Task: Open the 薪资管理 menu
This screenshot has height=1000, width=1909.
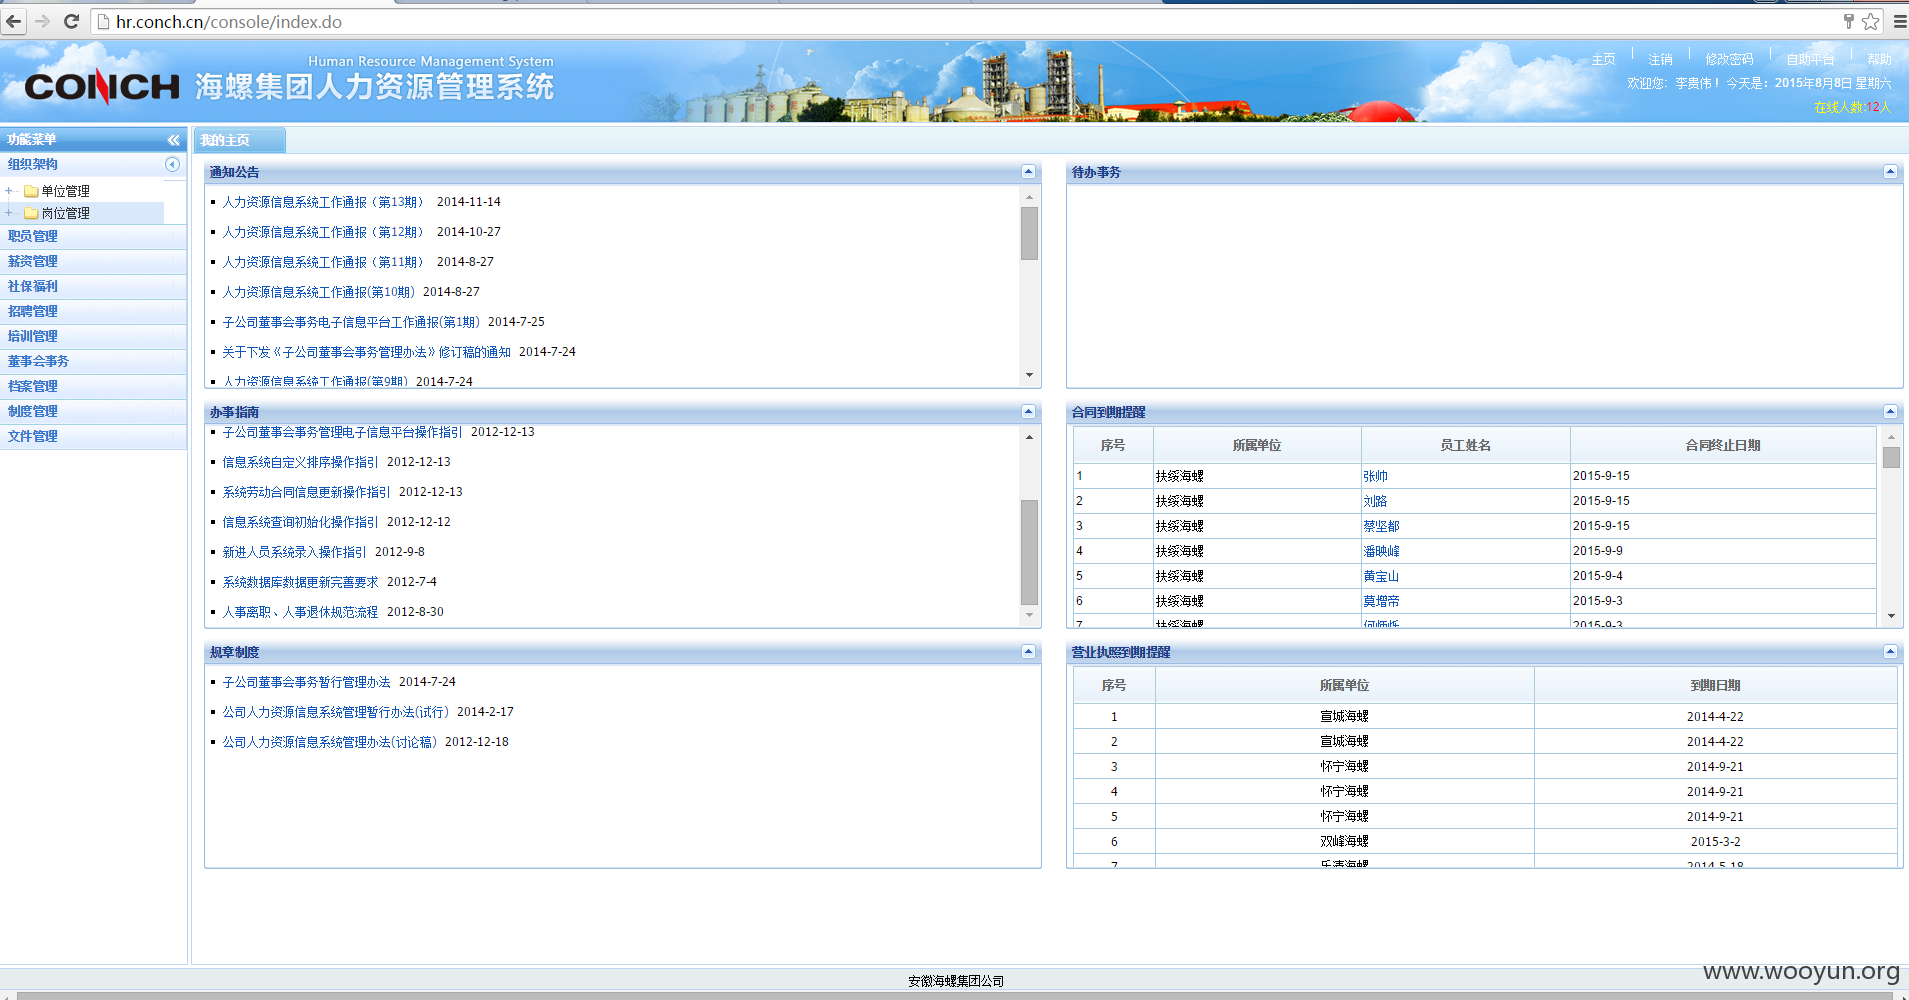Action: click(93, 261)
